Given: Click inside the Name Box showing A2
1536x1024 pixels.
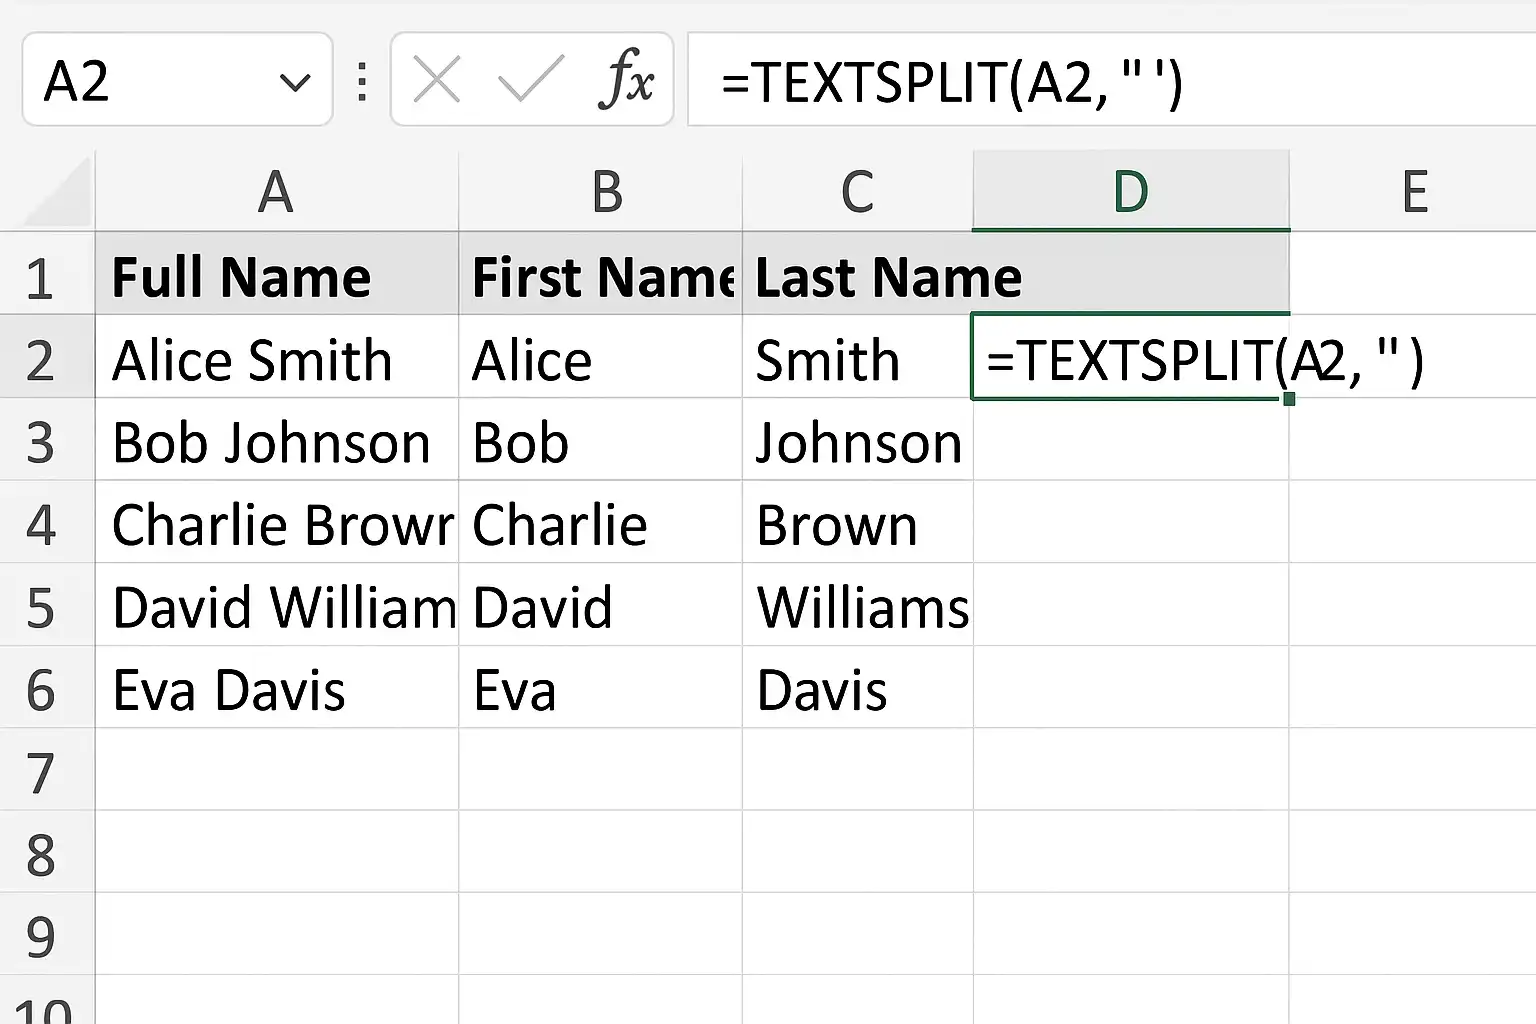Looking at the screenshot, I should 150,80.
